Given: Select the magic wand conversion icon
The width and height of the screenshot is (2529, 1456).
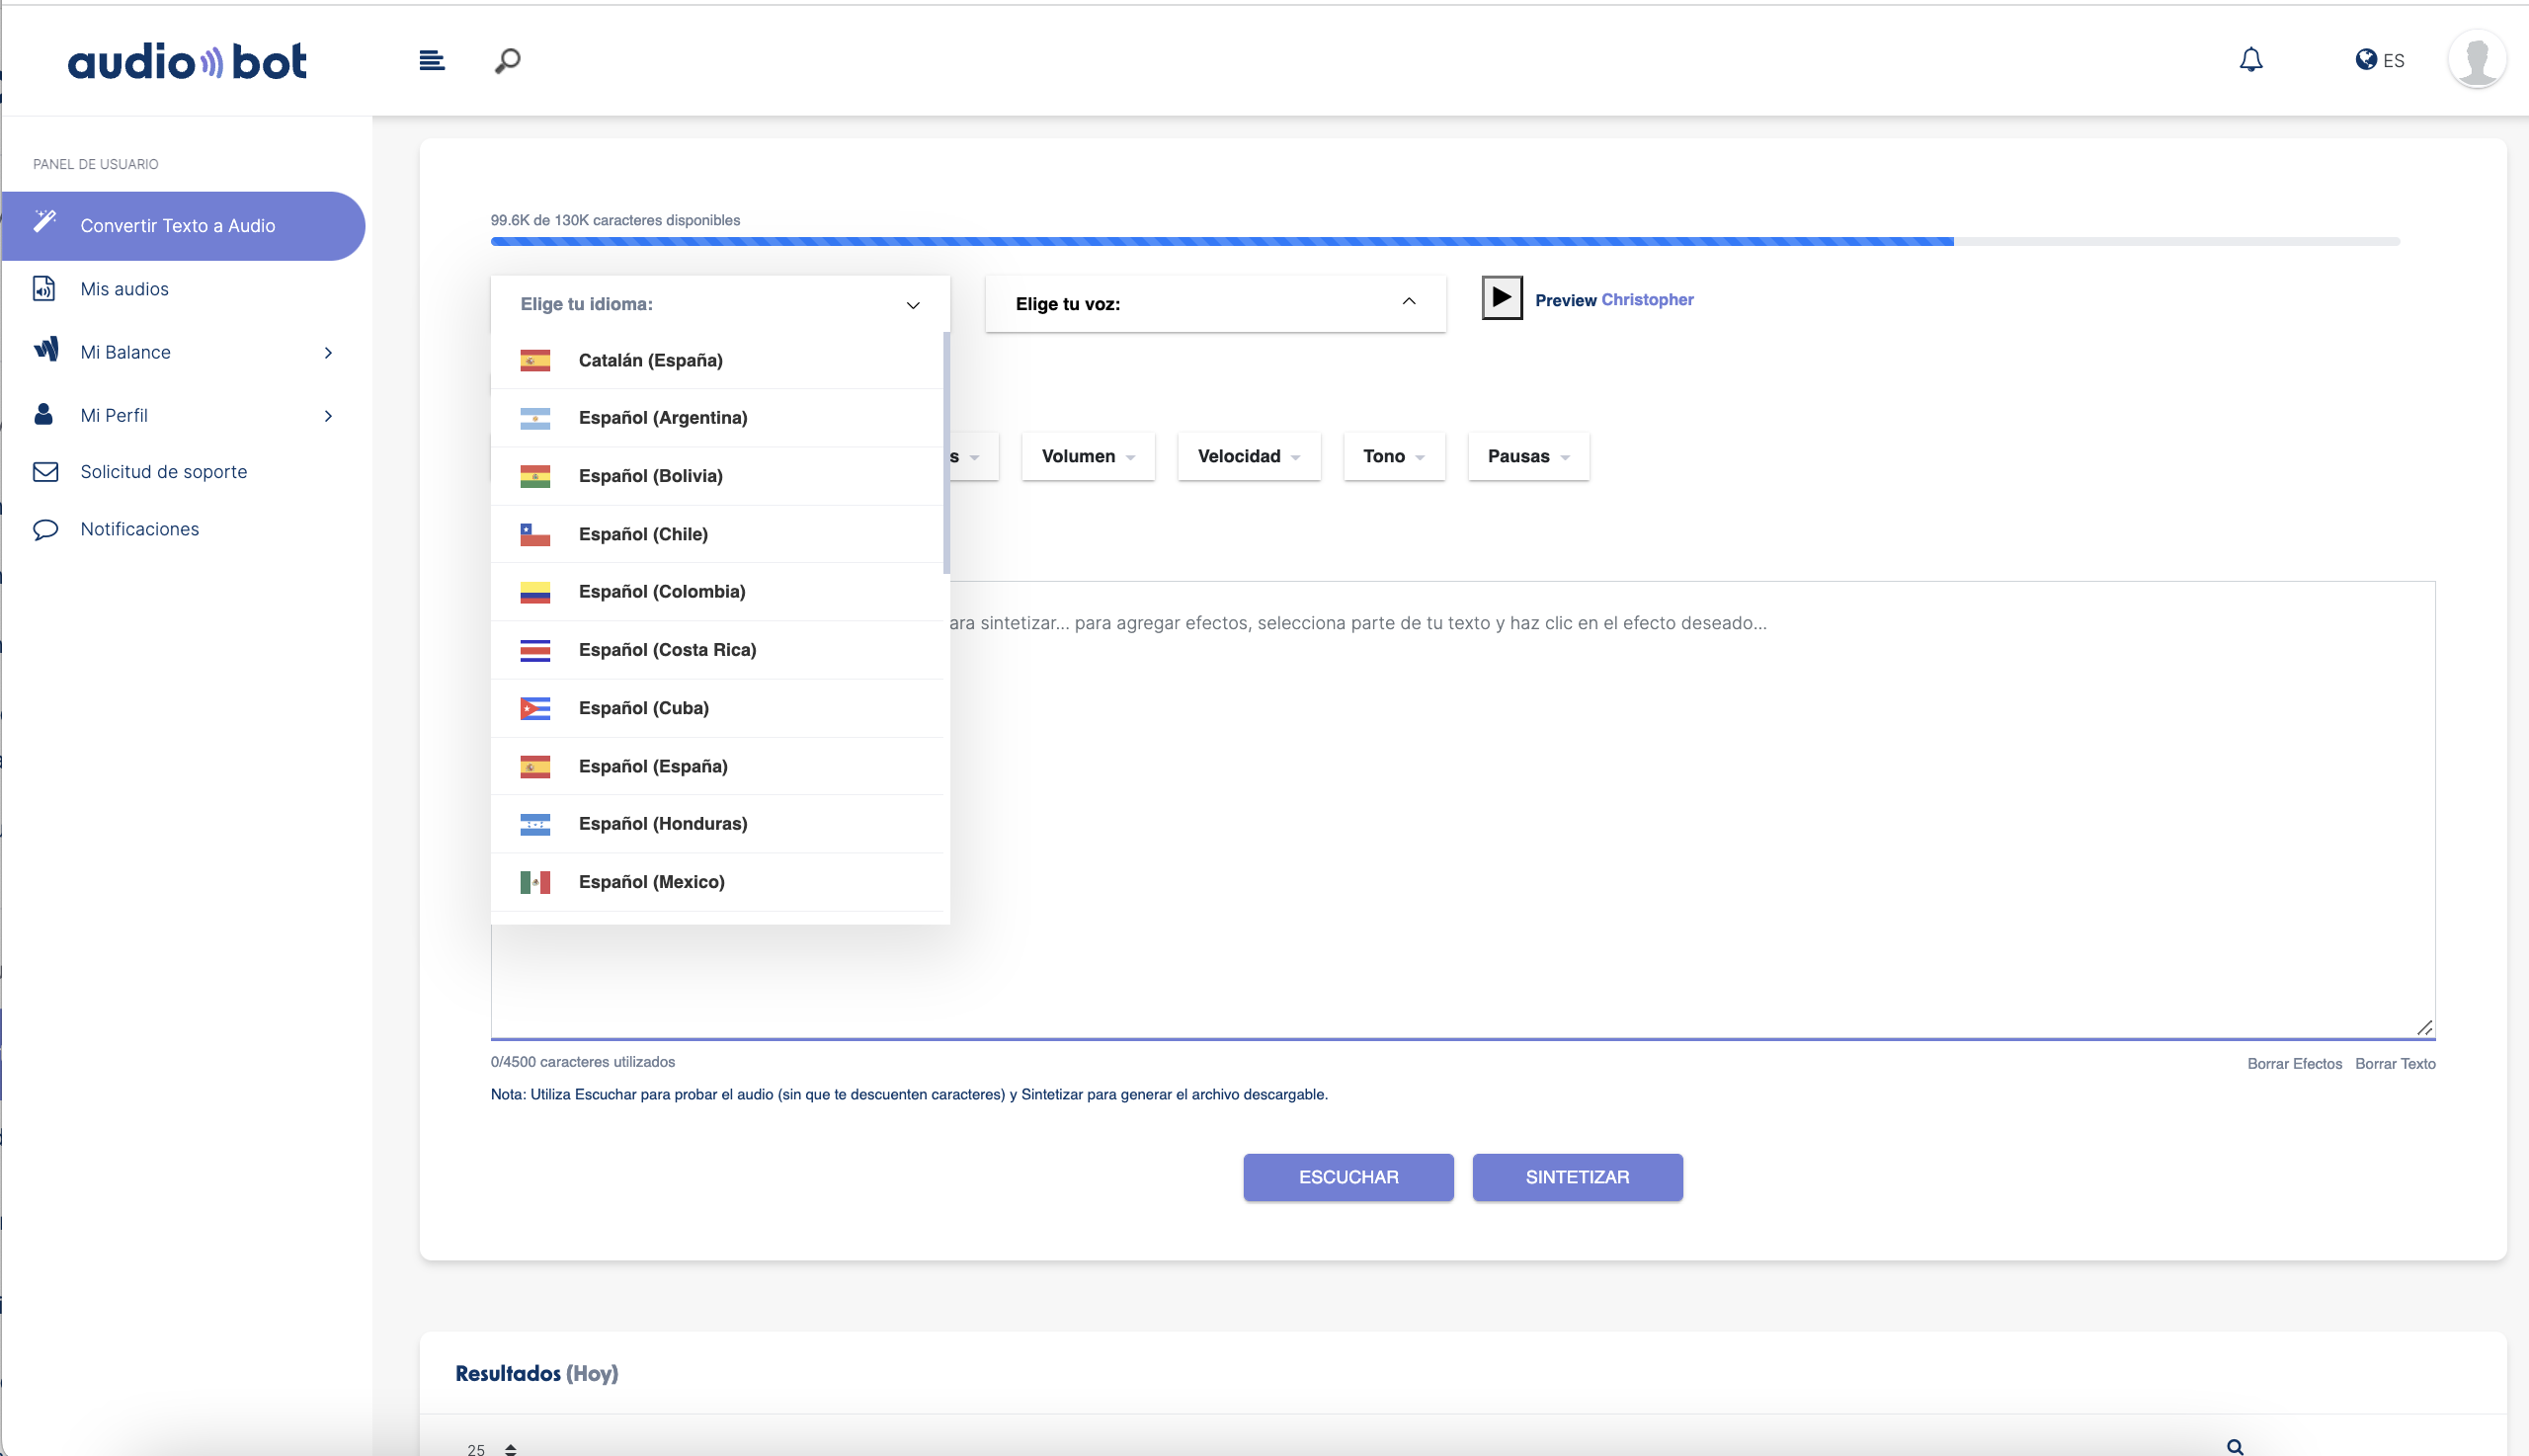Looking at the screenshot, I should pyautogui.click(x=46, y=222).
